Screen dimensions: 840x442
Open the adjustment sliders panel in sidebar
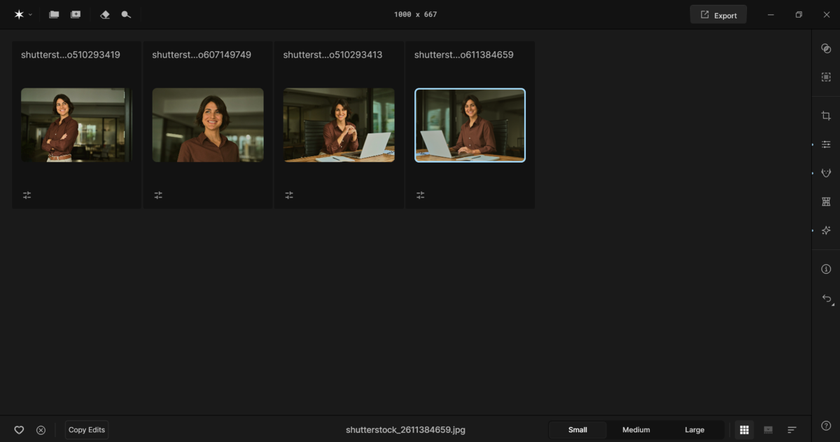click(x=826, y=145)
